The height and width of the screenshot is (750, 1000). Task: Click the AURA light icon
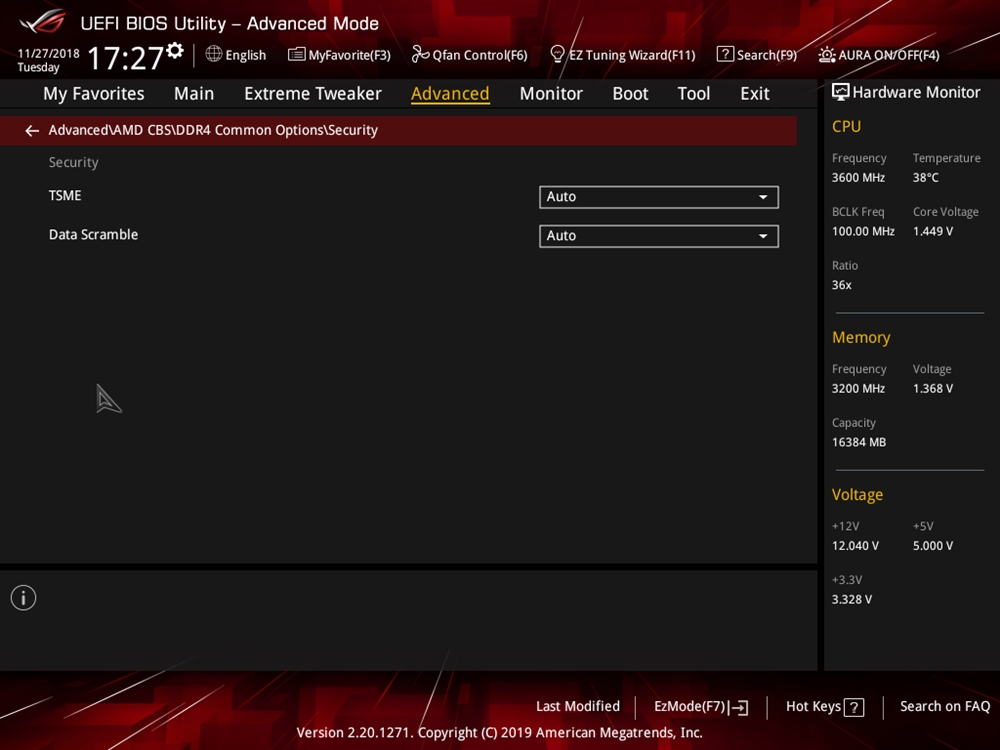pyautogui.click(x=827, y=54)
